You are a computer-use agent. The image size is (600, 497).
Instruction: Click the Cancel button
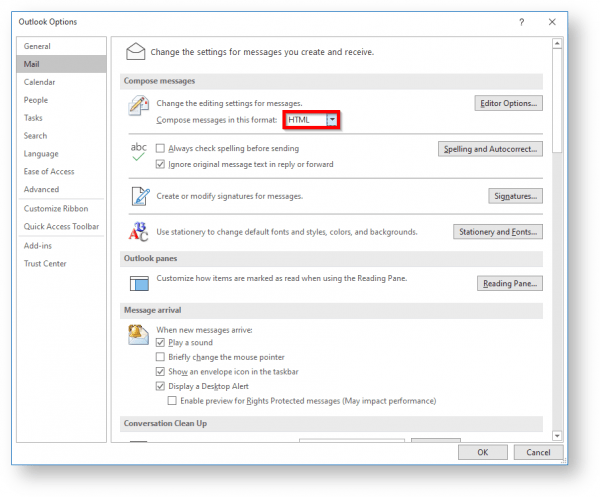[x=538, y=452]
